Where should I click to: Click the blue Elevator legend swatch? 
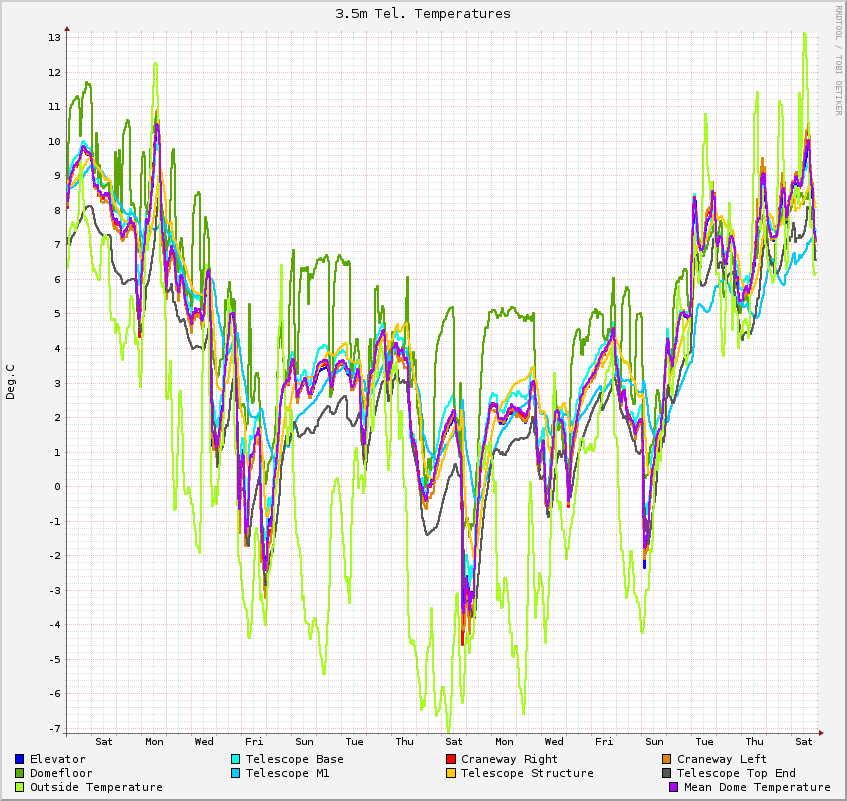[x=20, y=759]
